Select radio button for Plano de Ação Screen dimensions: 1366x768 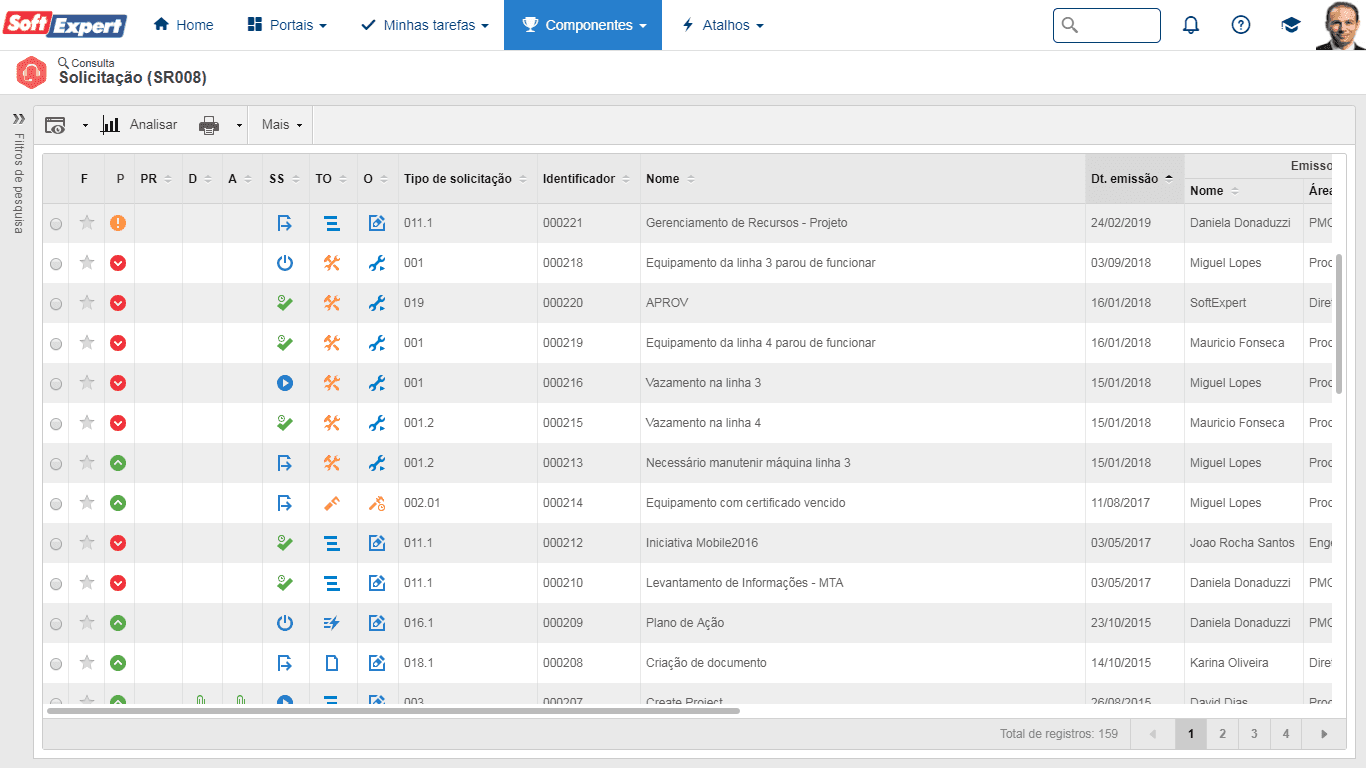(x=56, y=624)
